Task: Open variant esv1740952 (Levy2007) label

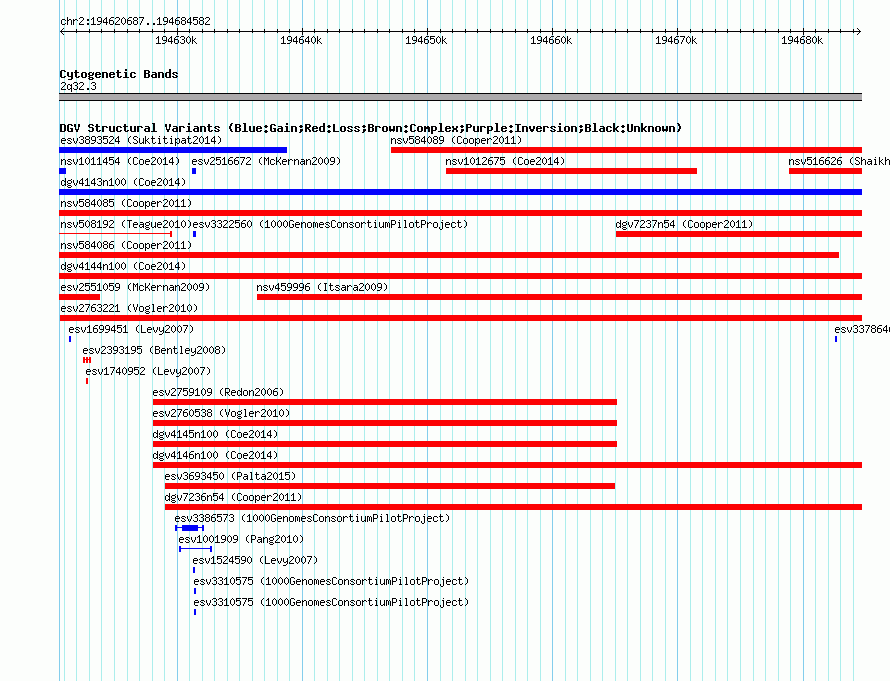Action: 148,371
